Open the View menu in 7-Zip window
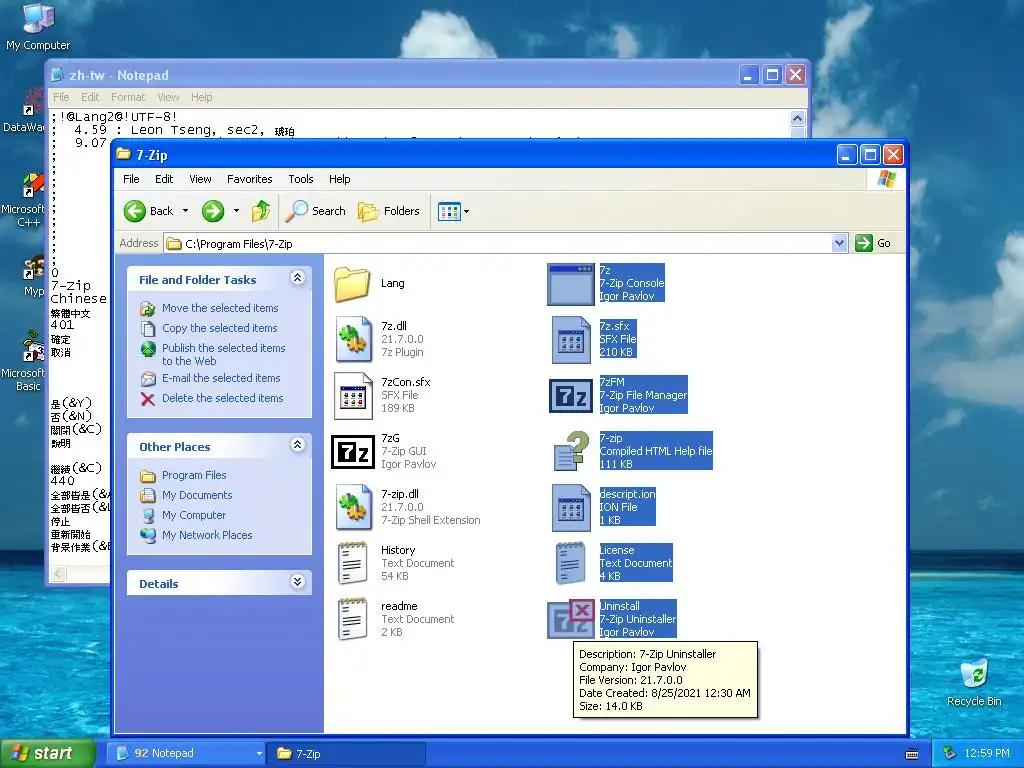This screenshot has height=768, width=1024. point(200,179)
